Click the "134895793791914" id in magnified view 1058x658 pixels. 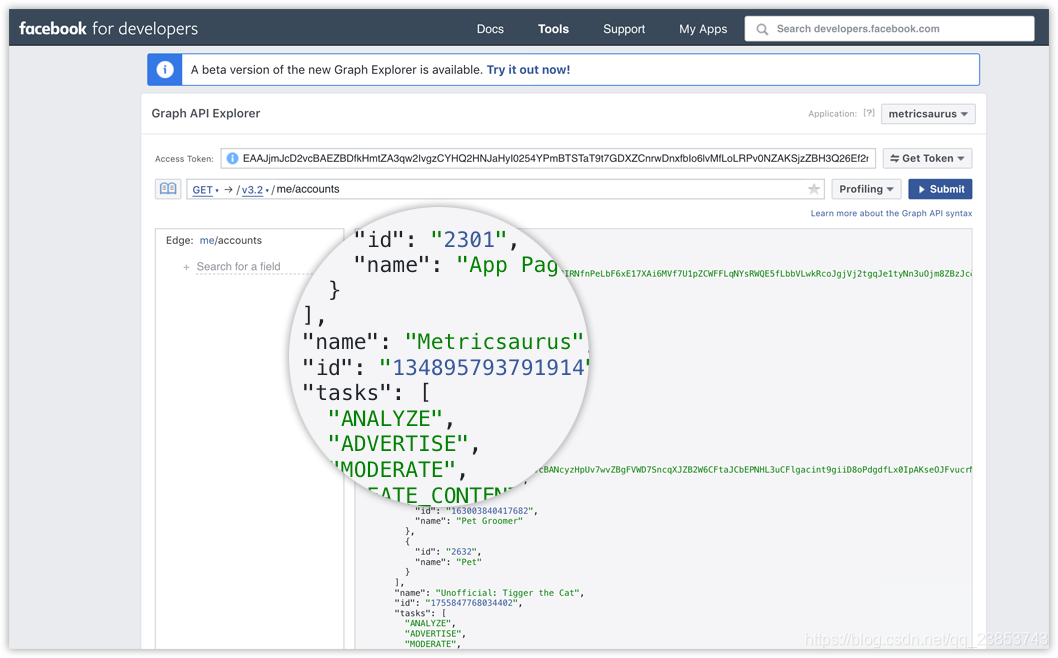484,368
